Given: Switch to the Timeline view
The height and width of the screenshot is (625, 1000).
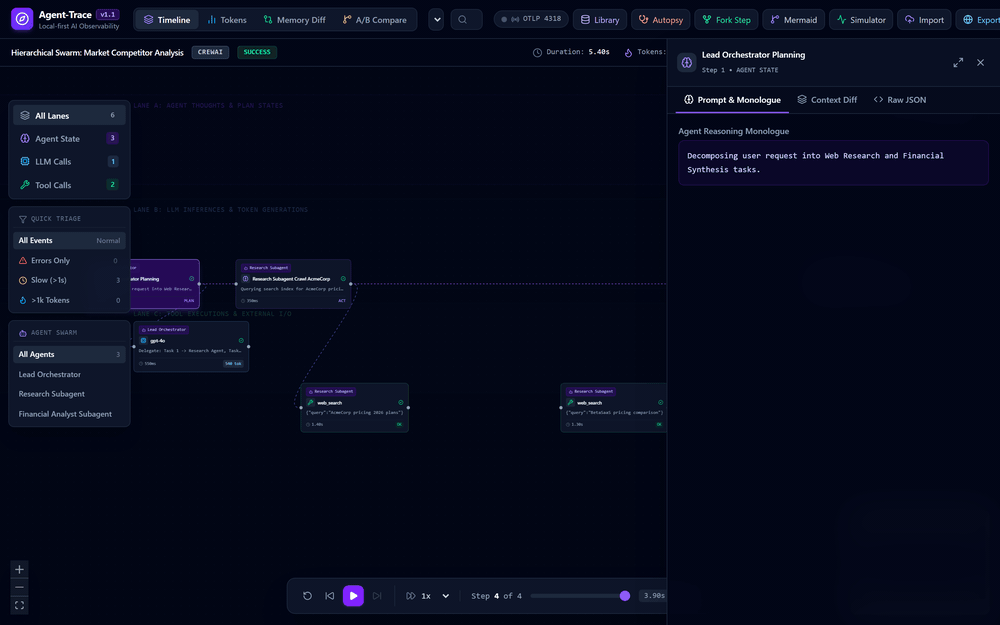Looking at the screenshot, I should coord(167,20).
